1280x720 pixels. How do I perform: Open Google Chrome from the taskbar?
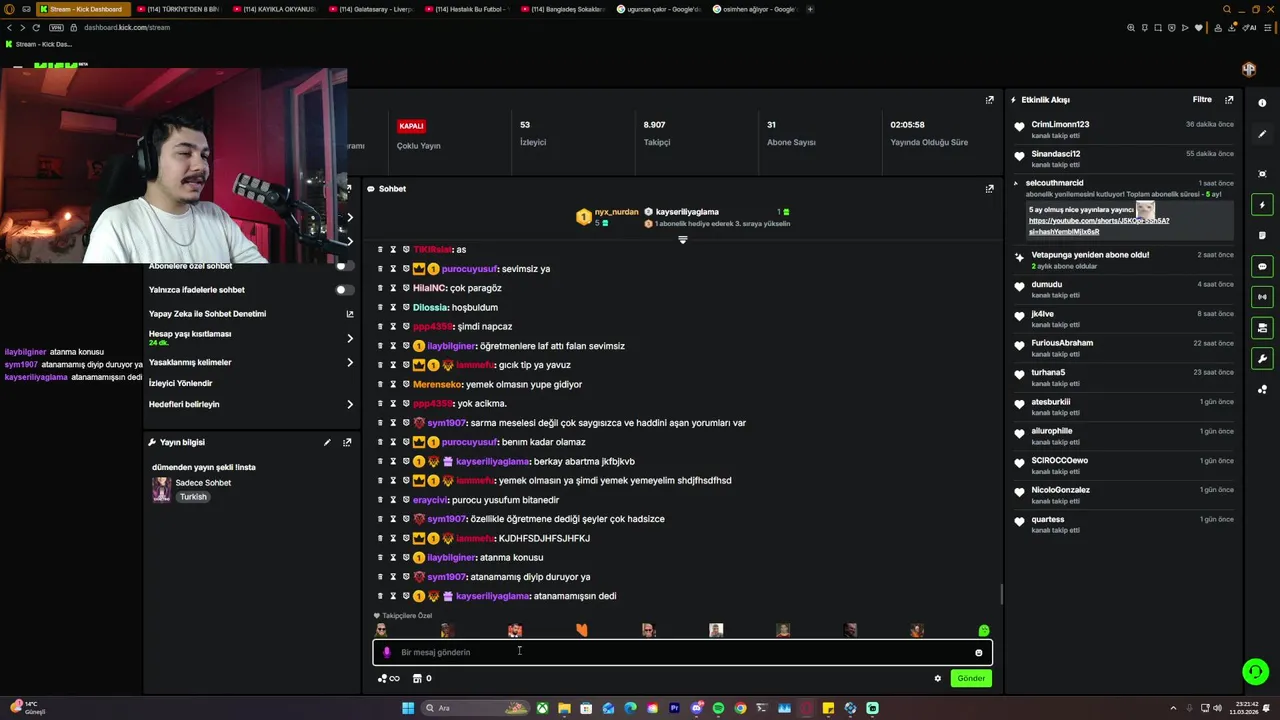[x=740, y=708]
